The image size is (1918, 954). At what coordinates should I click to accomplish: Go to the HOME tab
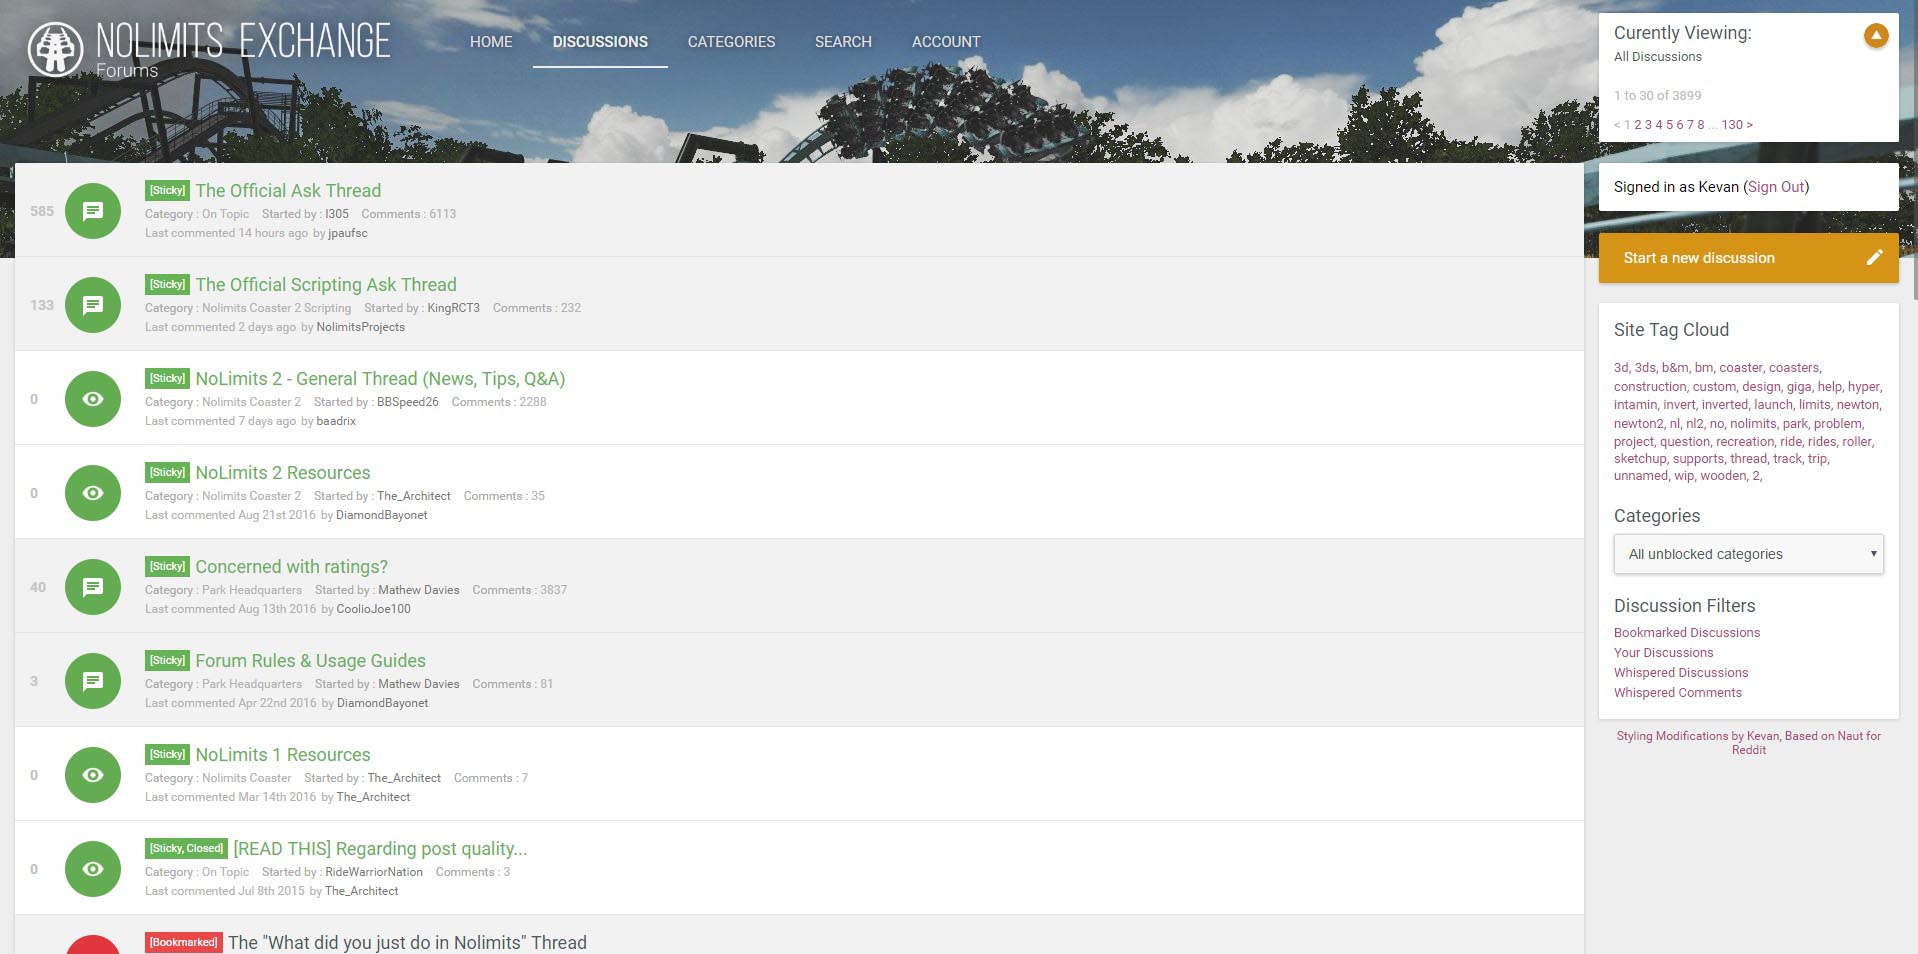click(491, 42)
